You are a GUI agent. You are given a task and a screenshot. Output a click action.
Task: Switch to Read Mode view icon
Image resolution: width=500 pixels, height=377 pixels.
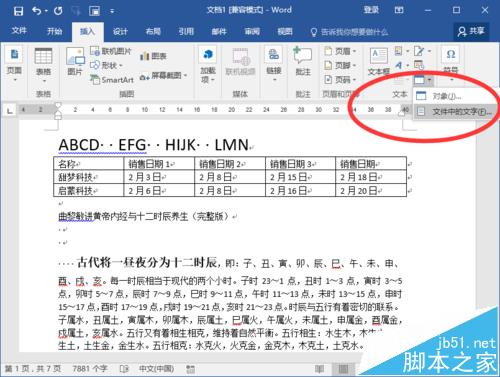tap(319, 369)
